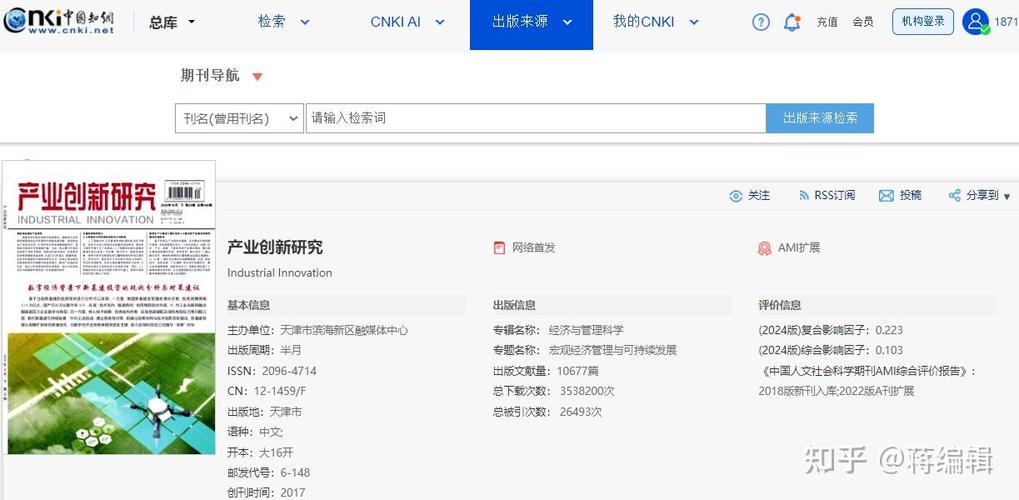Click the 分享到 share icon
The height and width of the screenshot is (500, 1019).
point(955,196)
